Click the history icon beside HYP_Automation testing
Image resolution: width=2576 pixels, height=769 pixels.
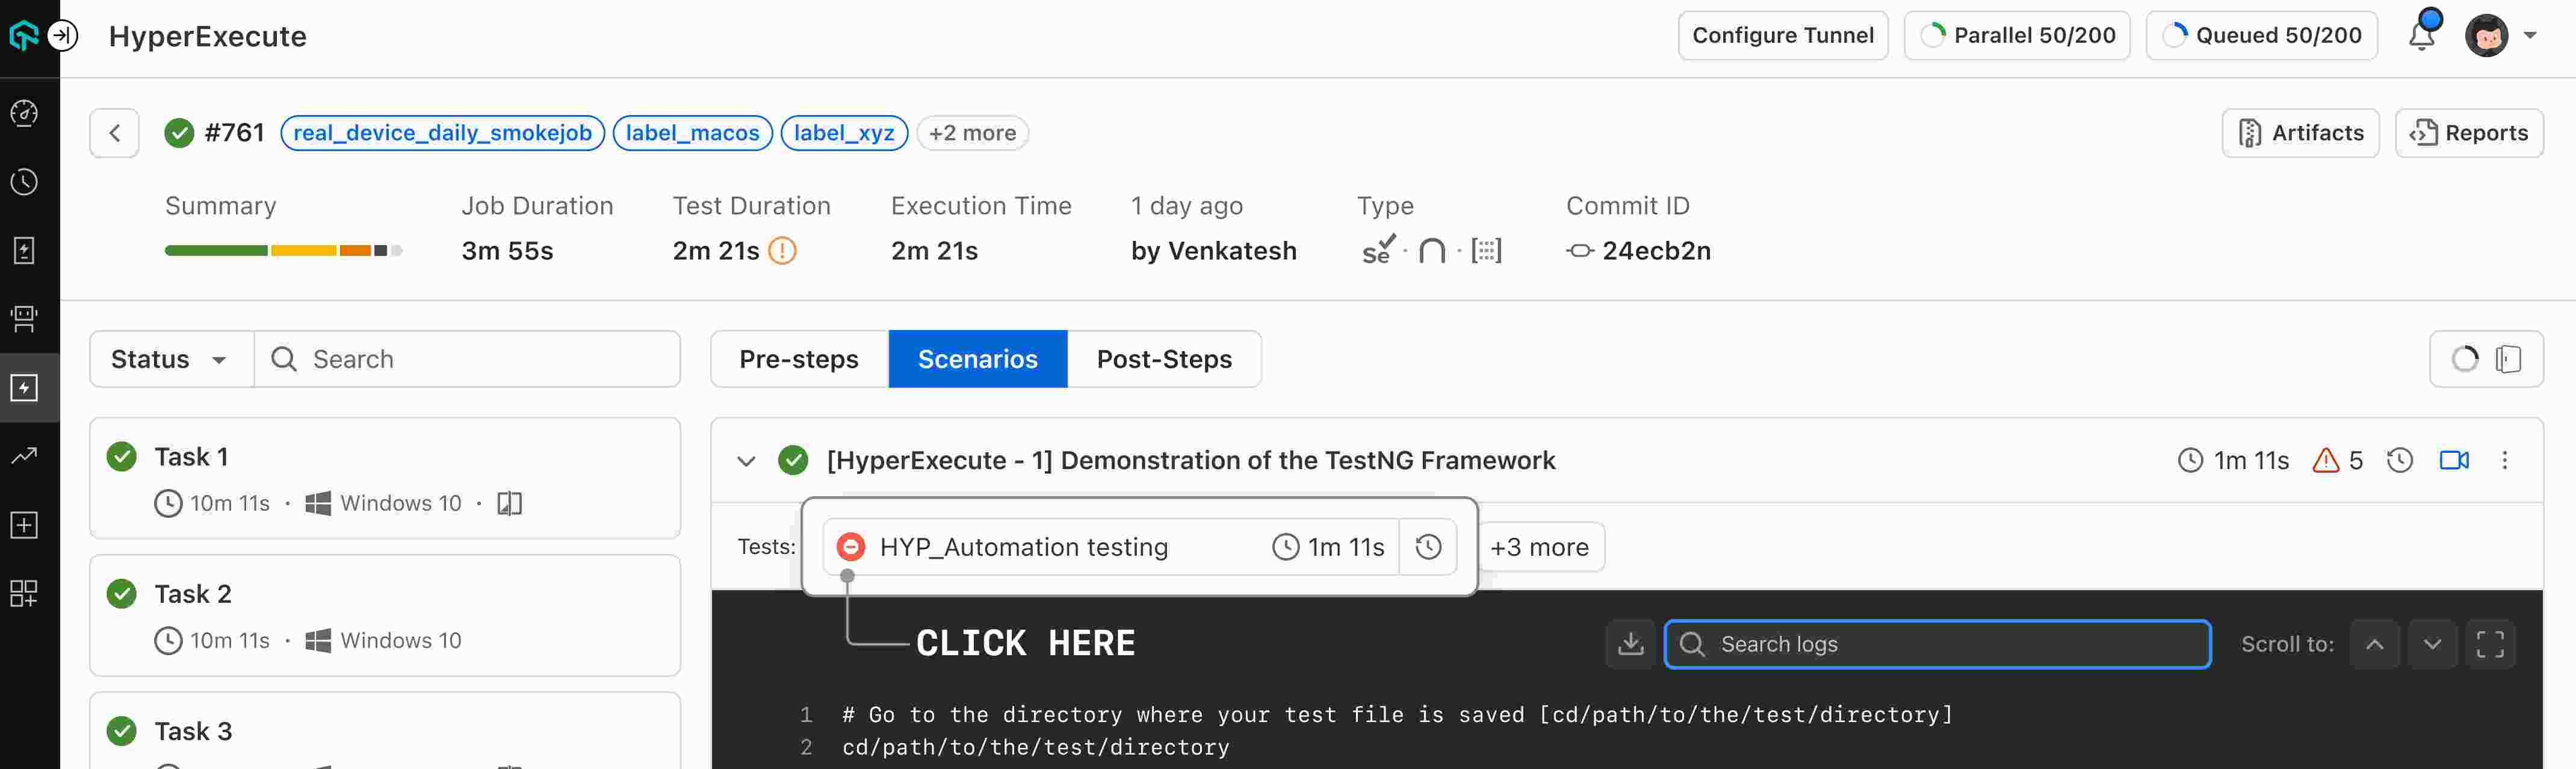coord(1428,547)
